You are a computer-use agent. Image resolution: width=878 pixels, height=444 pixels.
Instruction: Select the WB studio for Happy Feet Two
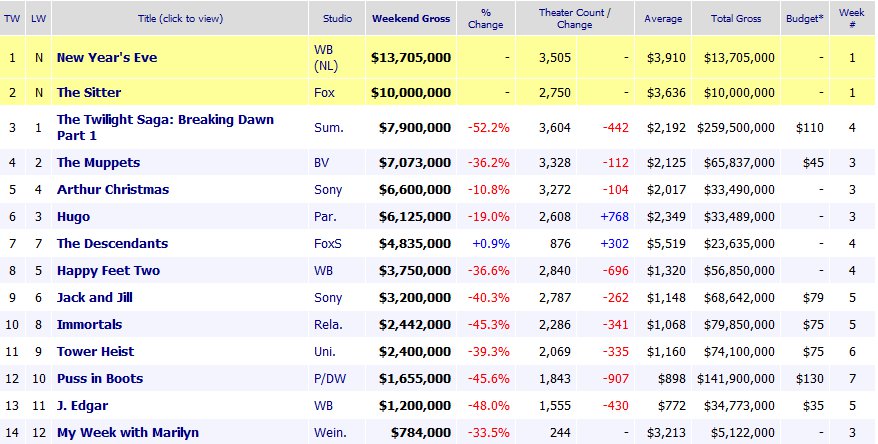323,271
